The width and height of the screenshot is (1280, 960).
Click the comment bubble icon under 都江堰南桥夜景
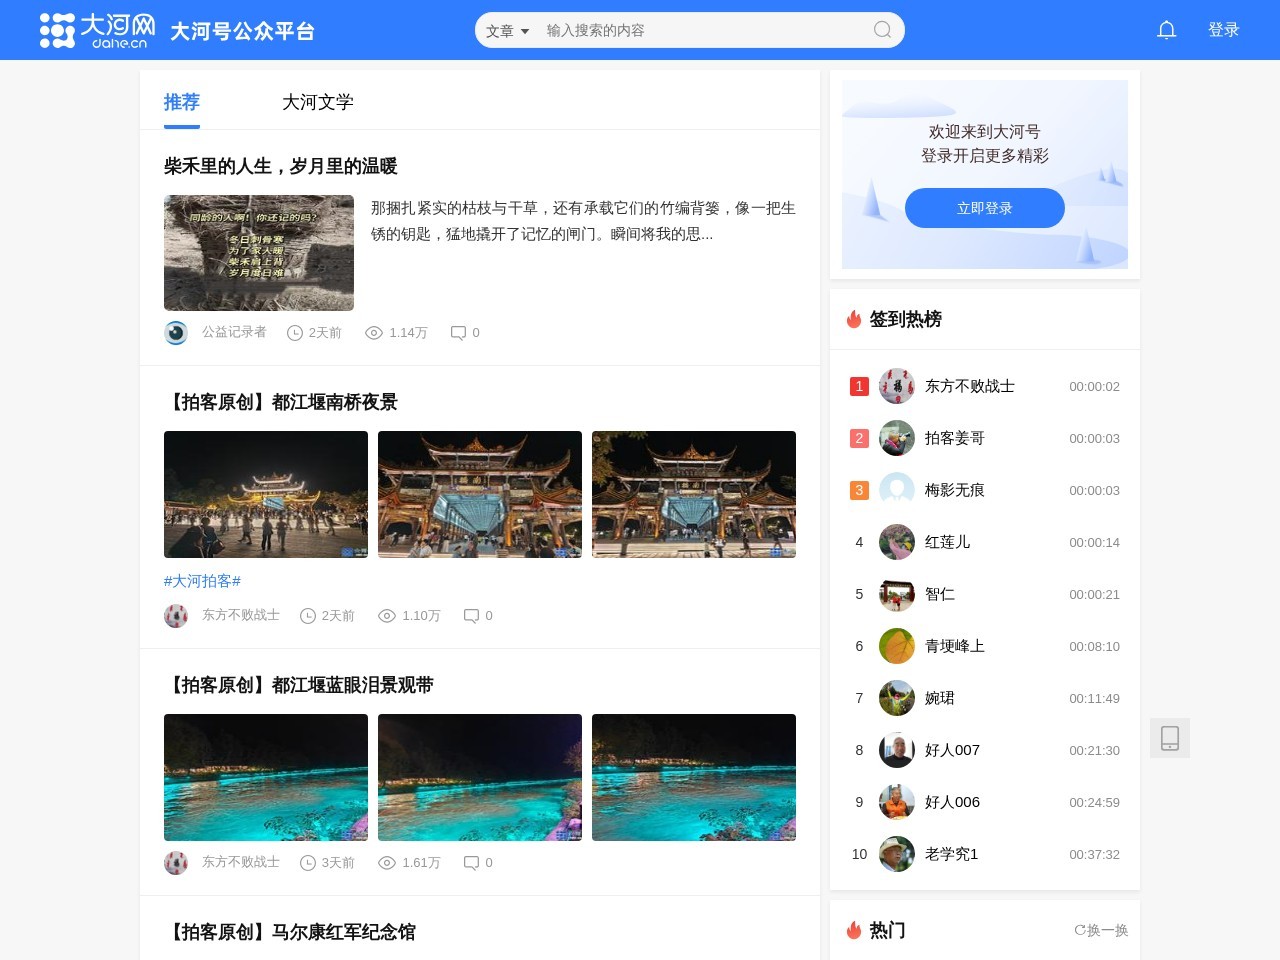coord(470,616)
